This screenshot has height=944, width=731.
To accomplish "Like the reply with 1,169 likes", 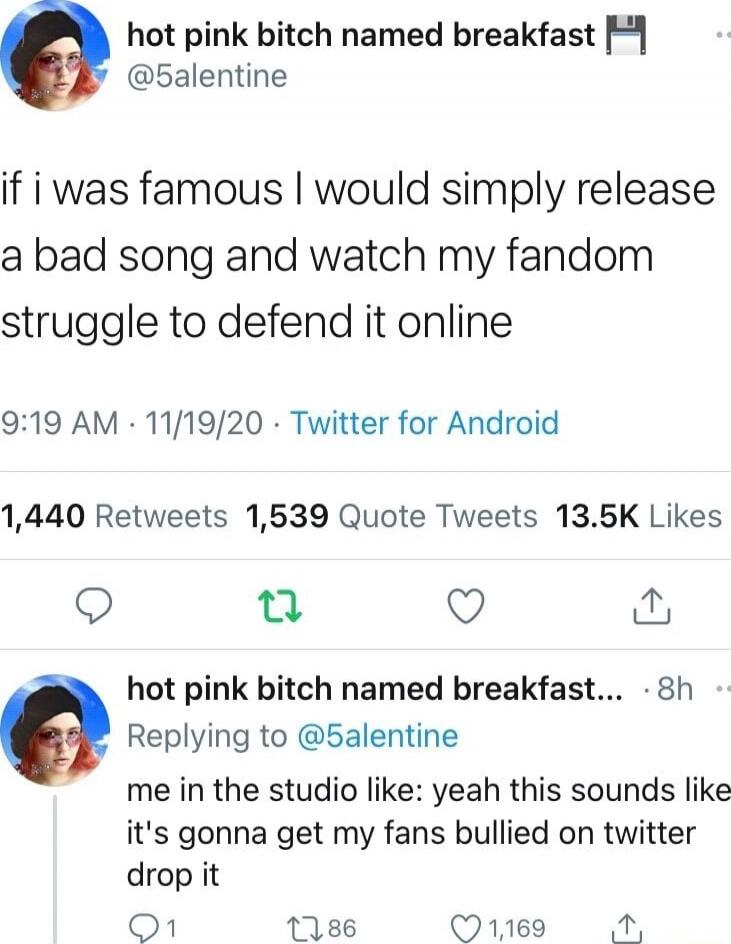I will click(x=499, y=928).
